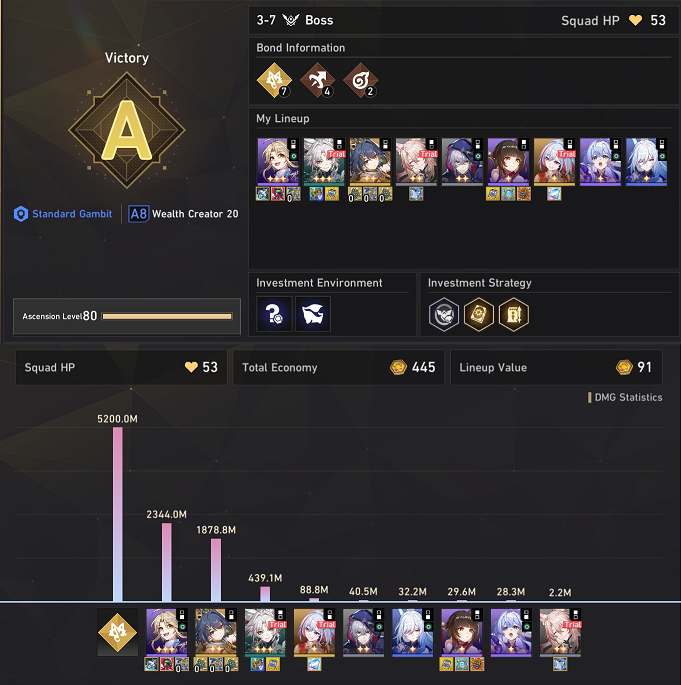Click the Total Economy 445 panel
The height and width of the screenshot is (685, 681).
339,367
